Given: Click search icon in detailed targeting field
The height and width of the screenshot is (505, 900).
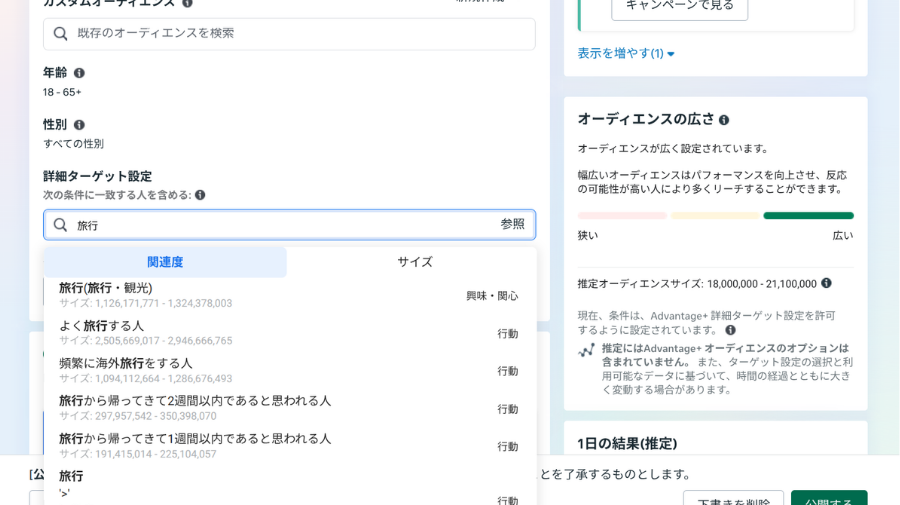Looking at the screenshot, I should tap(60, 225).
